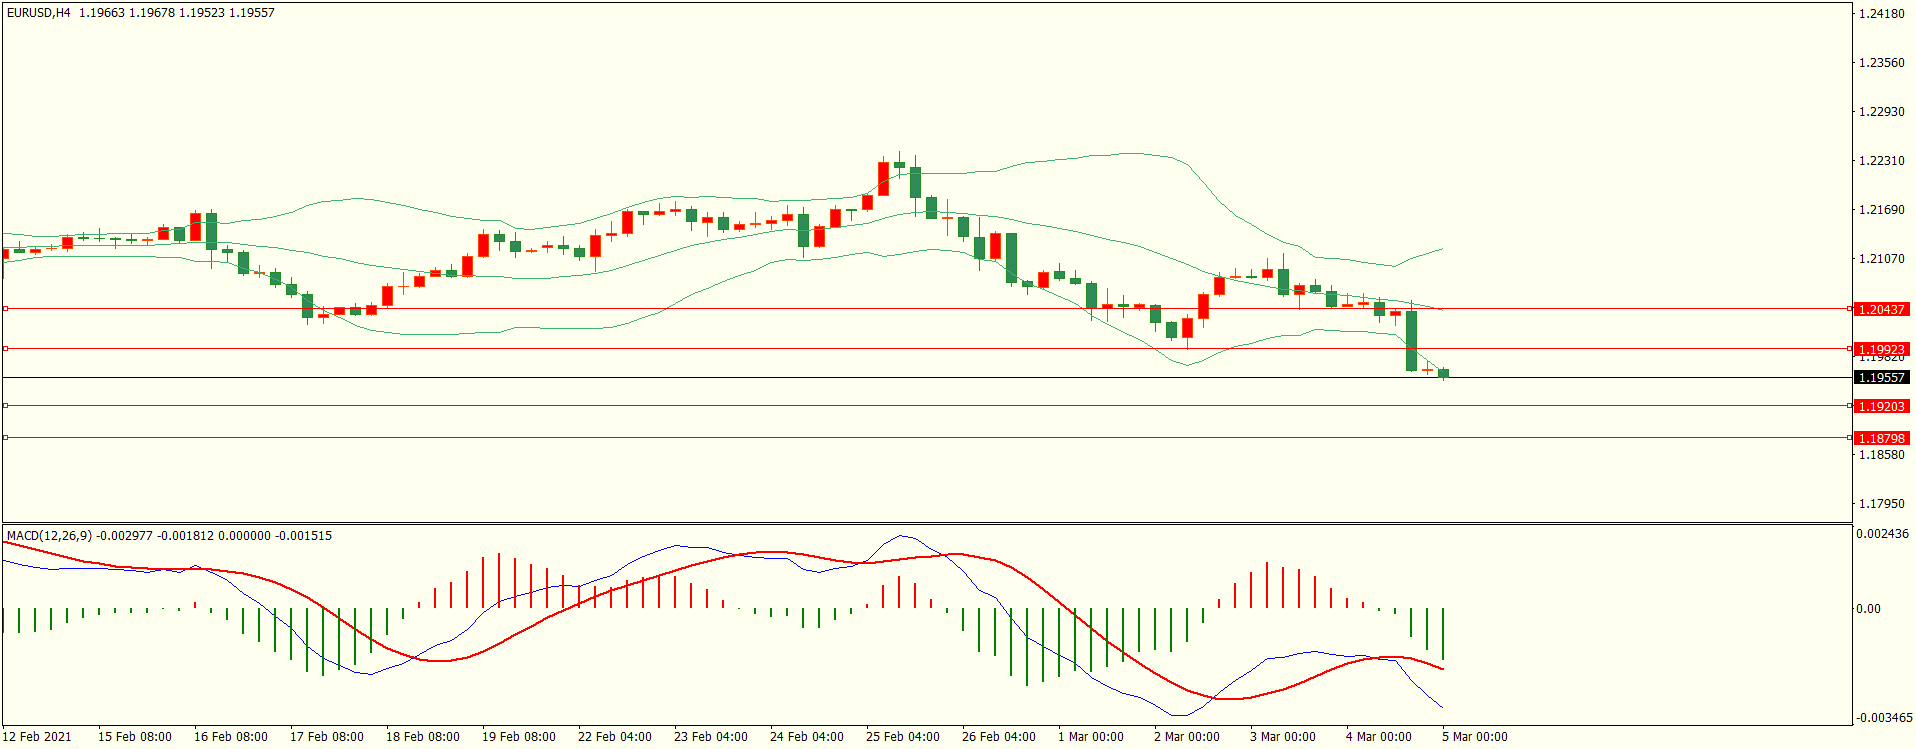Select the 22 Feb 04:00 date label
Image resolution: width=1916 pixels, height=749 pixels.
(614, 737)
